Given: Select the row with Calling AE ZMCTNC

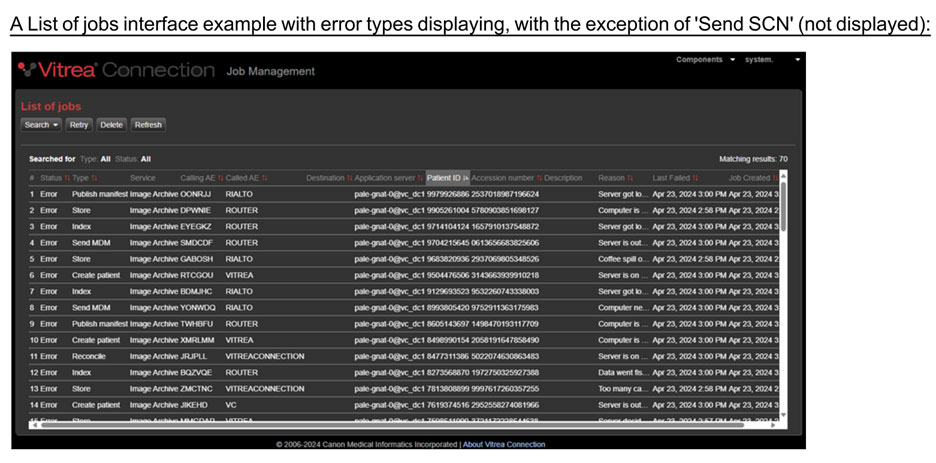Looking at the screenshot, I should (x=404, y=388).
